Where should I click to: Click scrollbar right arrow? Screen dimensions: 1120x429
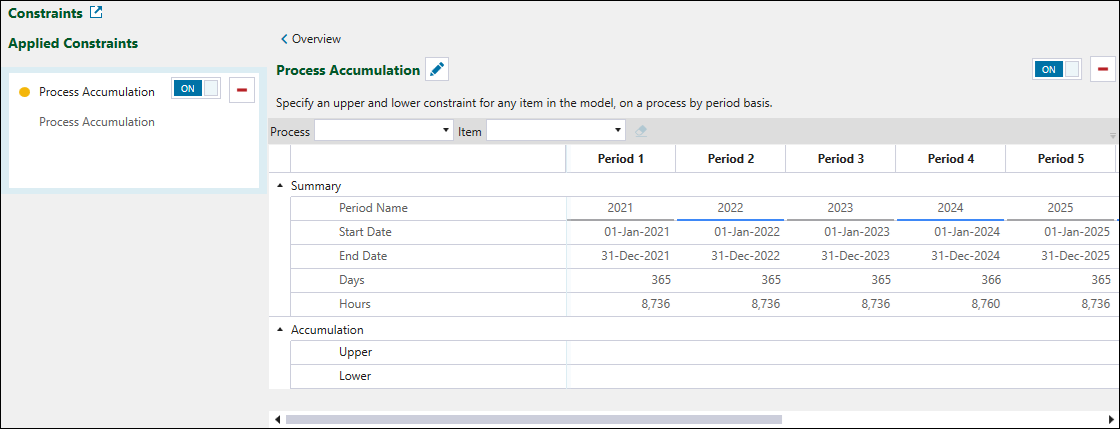[x=1111, y=420]
